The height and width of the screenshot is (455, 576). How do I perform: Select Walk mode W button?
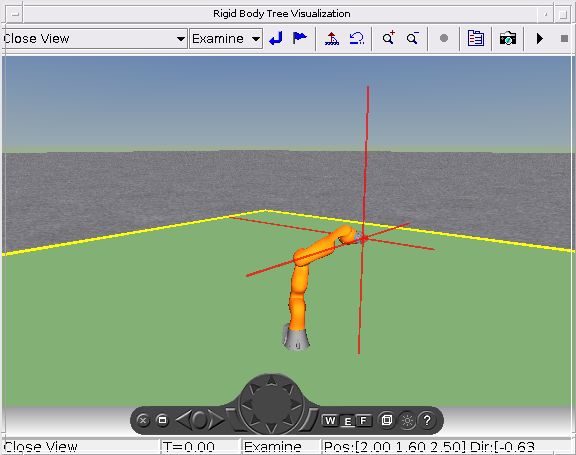(x=330, y=420)
